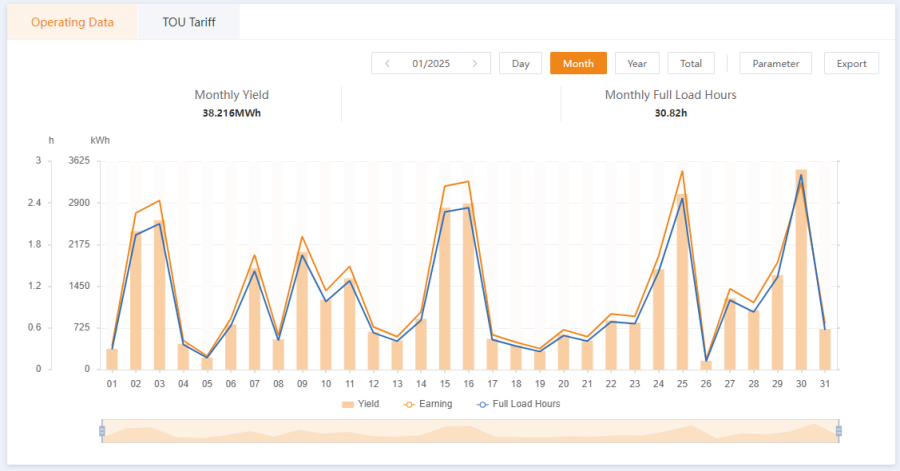Select the Operating Data tab
This screenshot has width=900, height=471.
pyautogui.click(x=72, y=22)
